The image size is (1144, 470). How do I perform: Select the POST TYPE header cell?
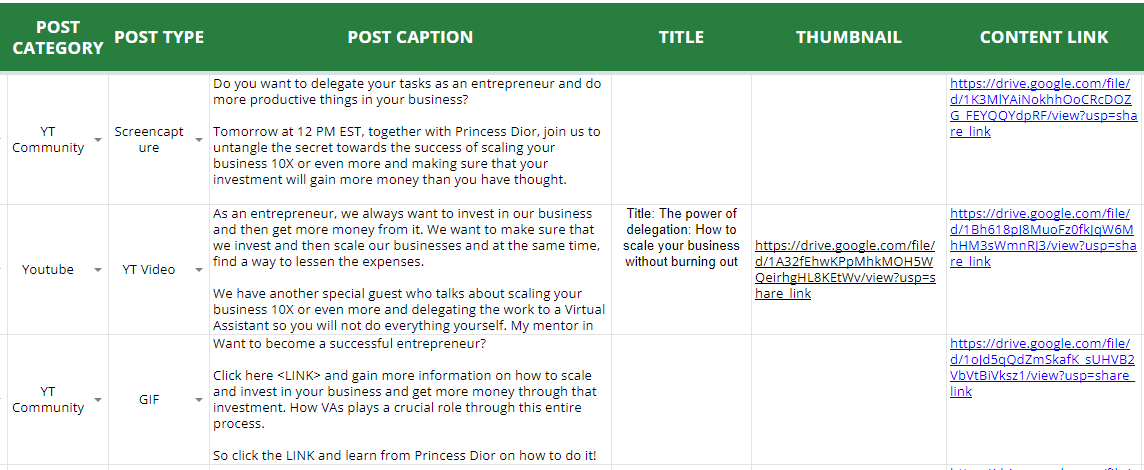(159, 37)
